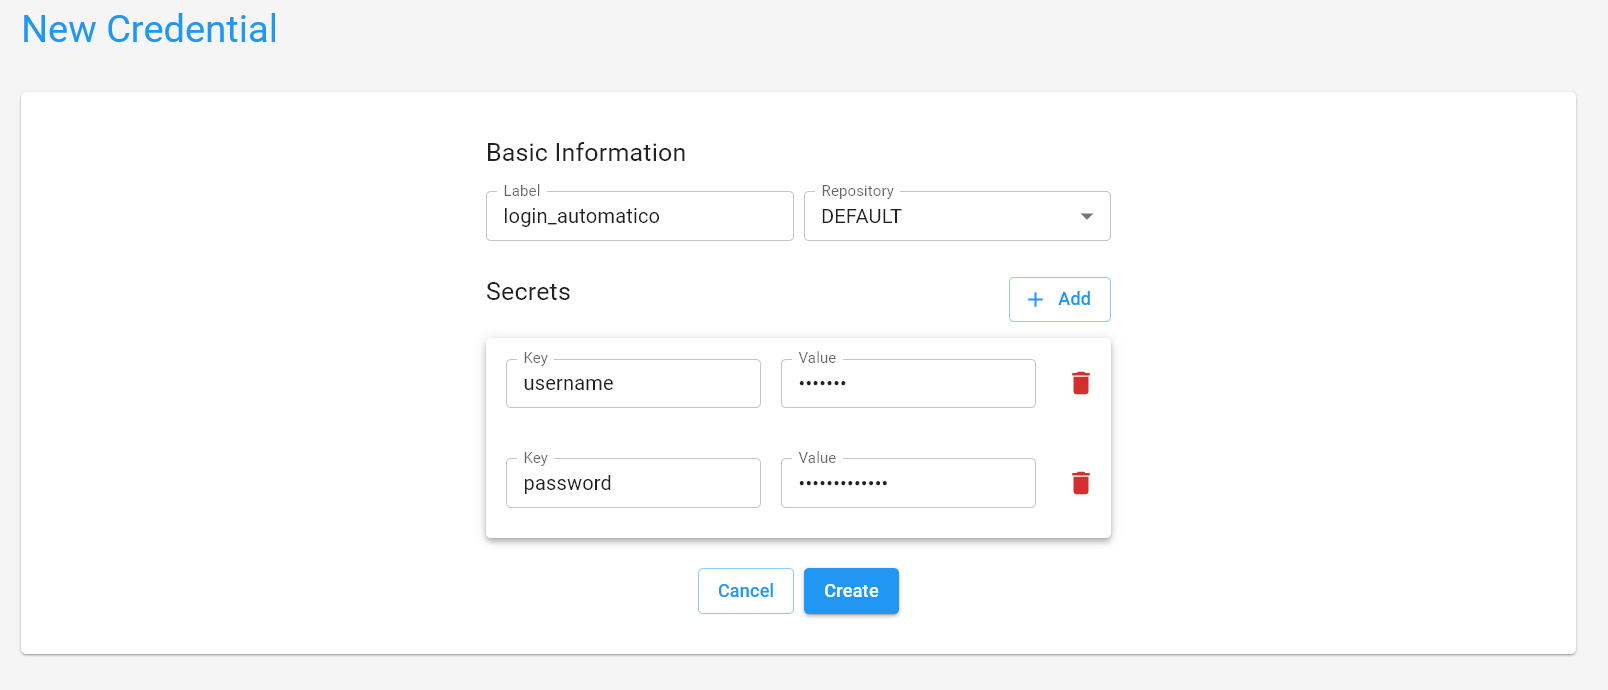This screenshot has height=690, width=1608.
Task: Click the Basic Information section heading
Action: (585, 152)
